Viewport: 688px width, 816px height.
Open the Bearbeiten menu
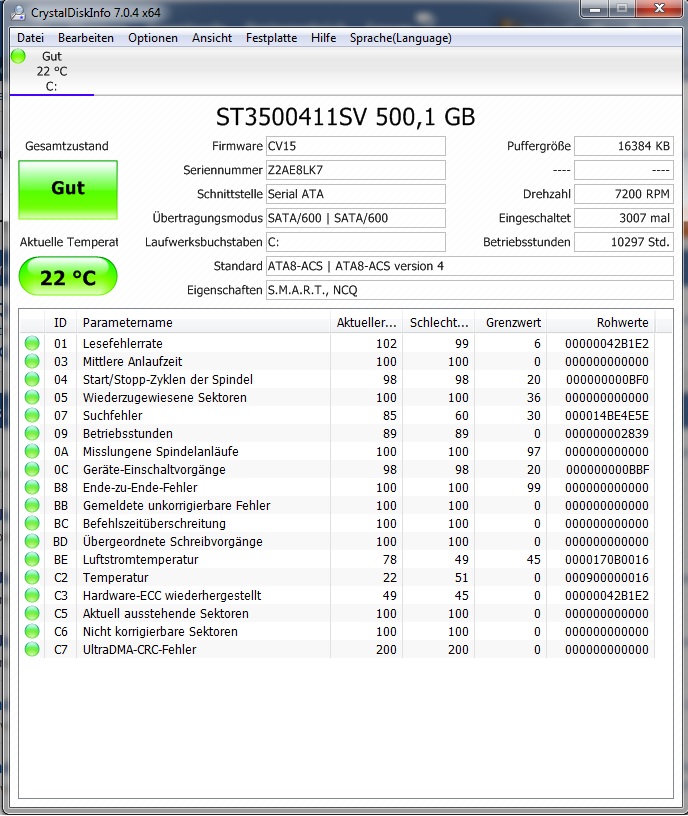86,38
